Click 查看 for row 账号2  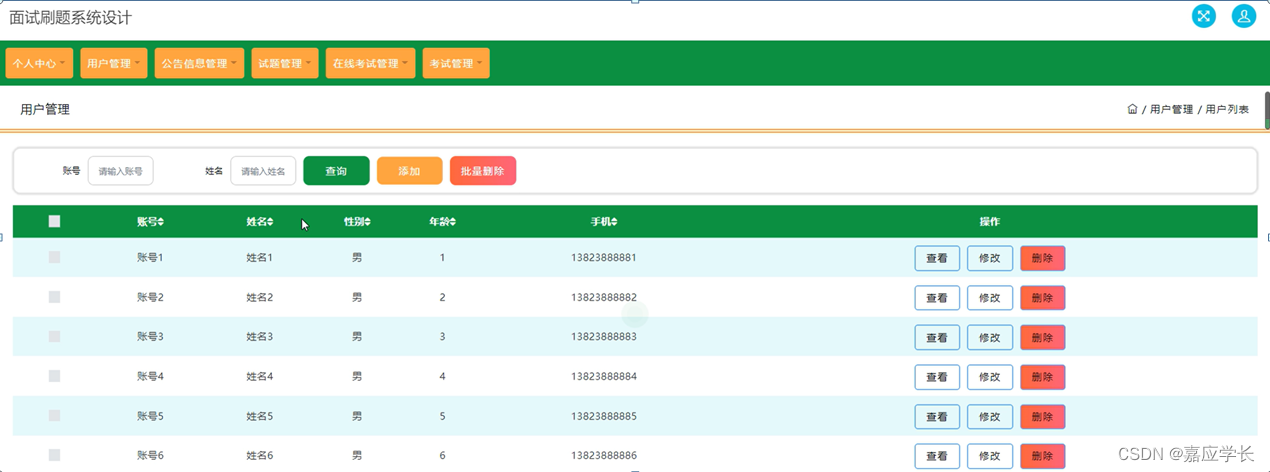[x=937, y=298]
